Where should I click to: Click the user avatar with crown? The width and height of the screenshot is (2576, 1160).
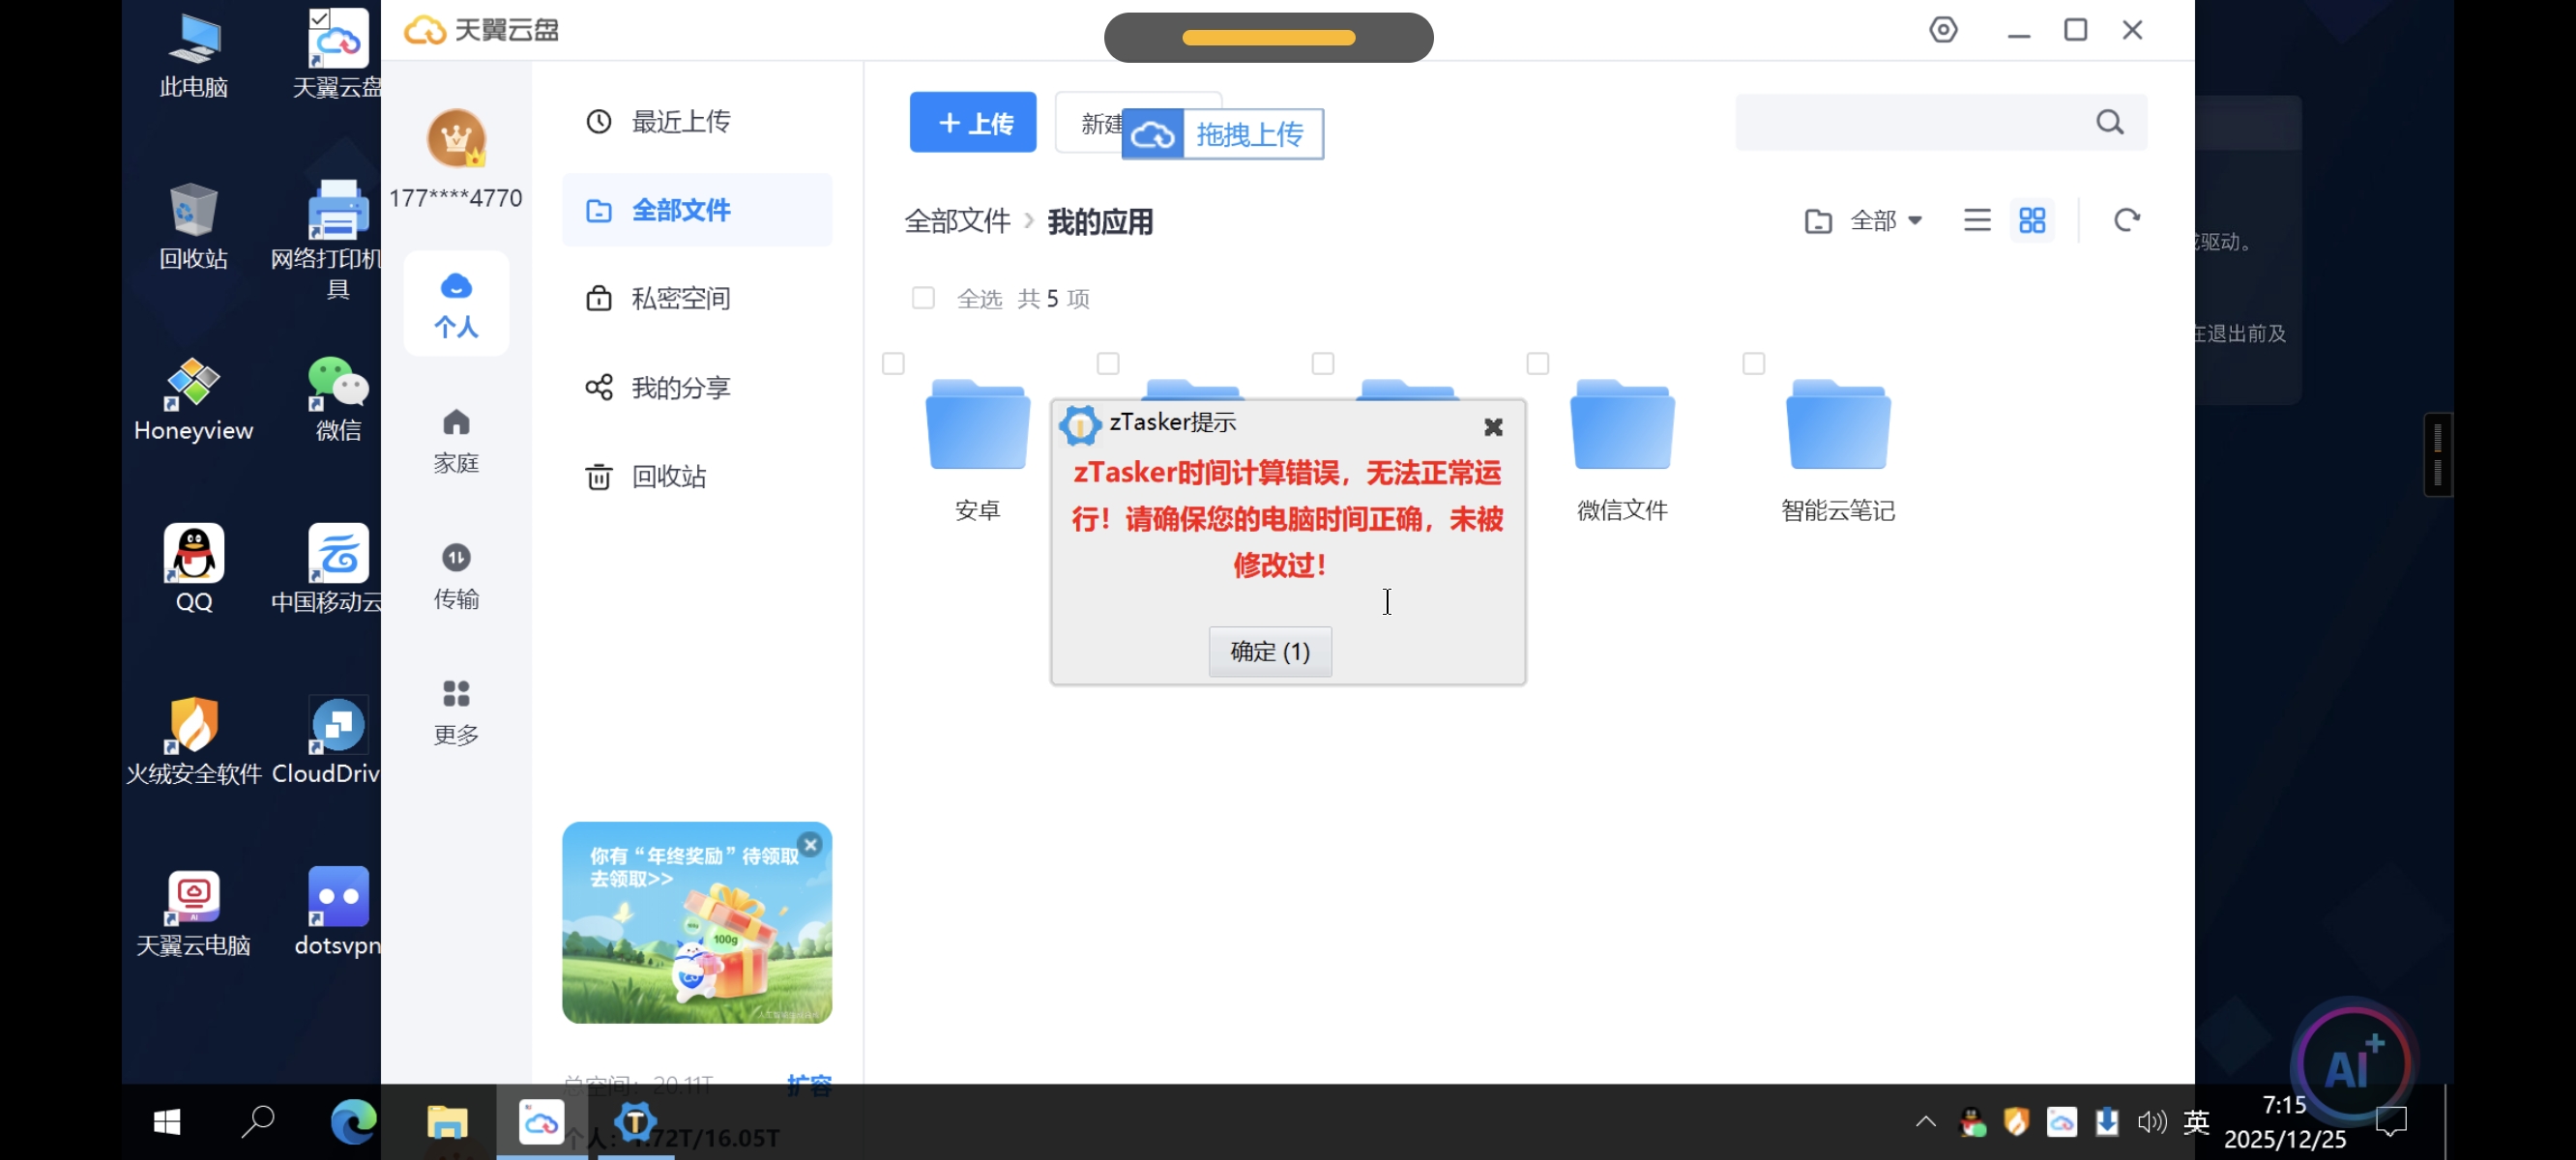[x=456, y=138]
